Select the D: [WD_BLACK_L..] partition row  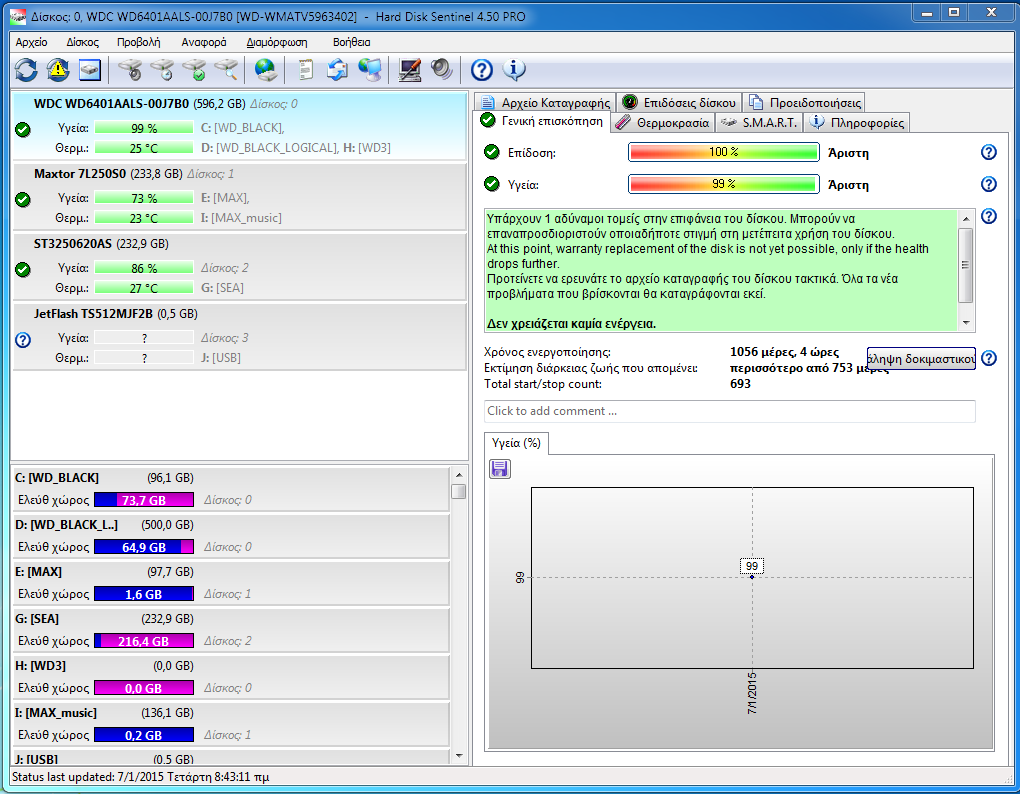(x=231, y=536)
